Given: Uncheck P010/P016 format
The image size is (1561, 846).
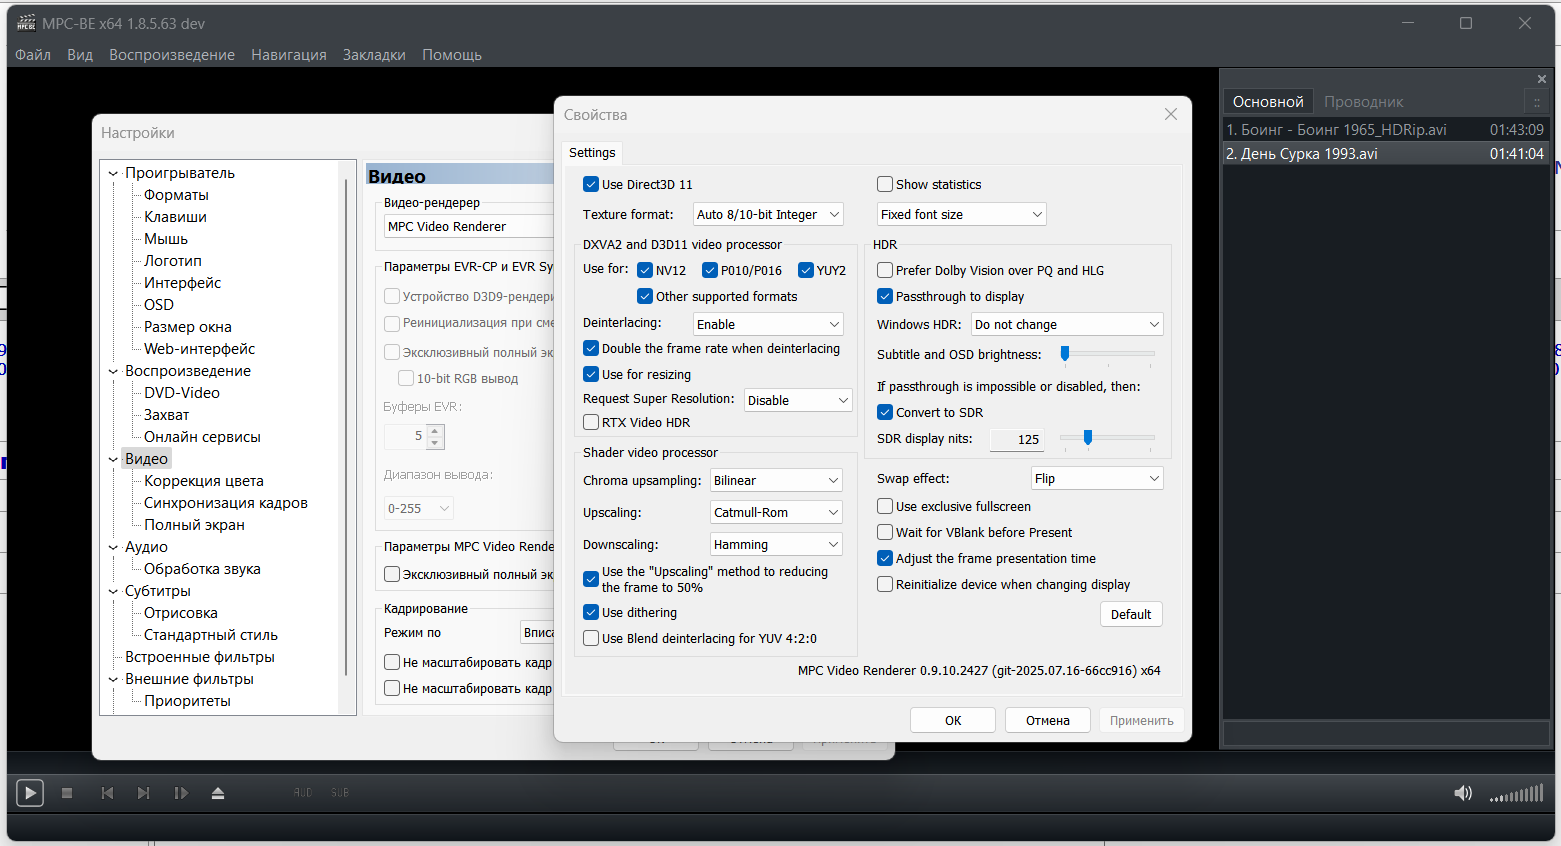Looking at the screenshot, I should (710, 270).
